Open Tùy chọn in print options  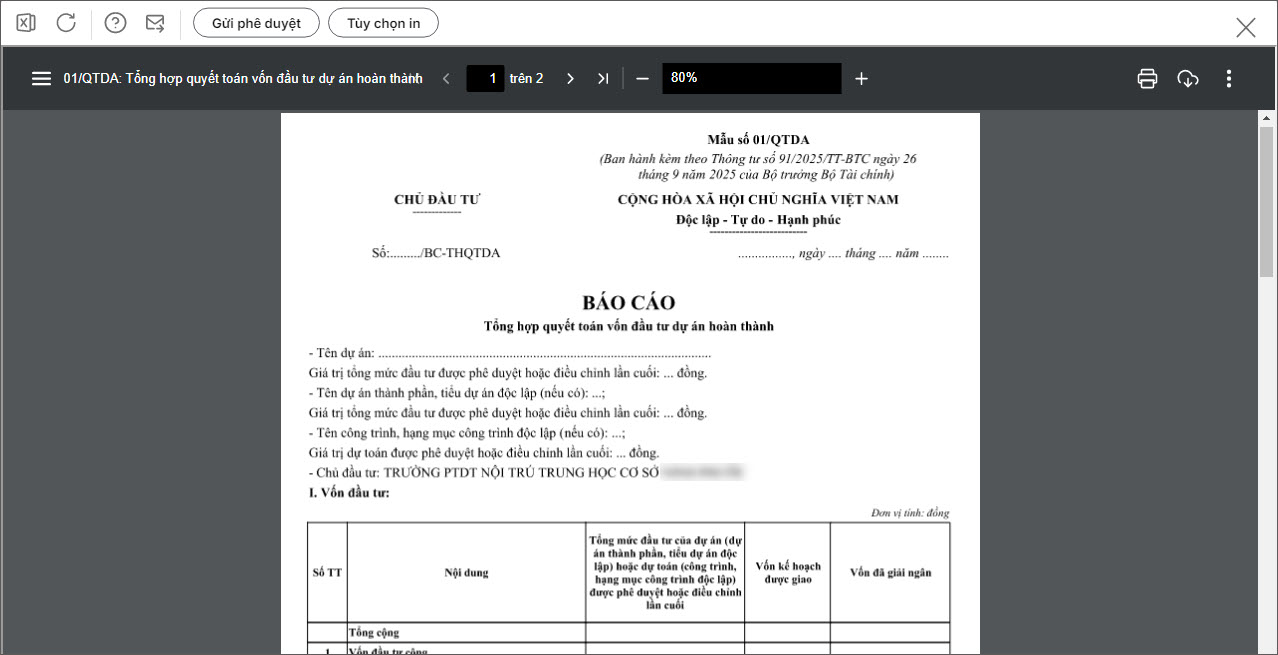click(x=383, y=23)
